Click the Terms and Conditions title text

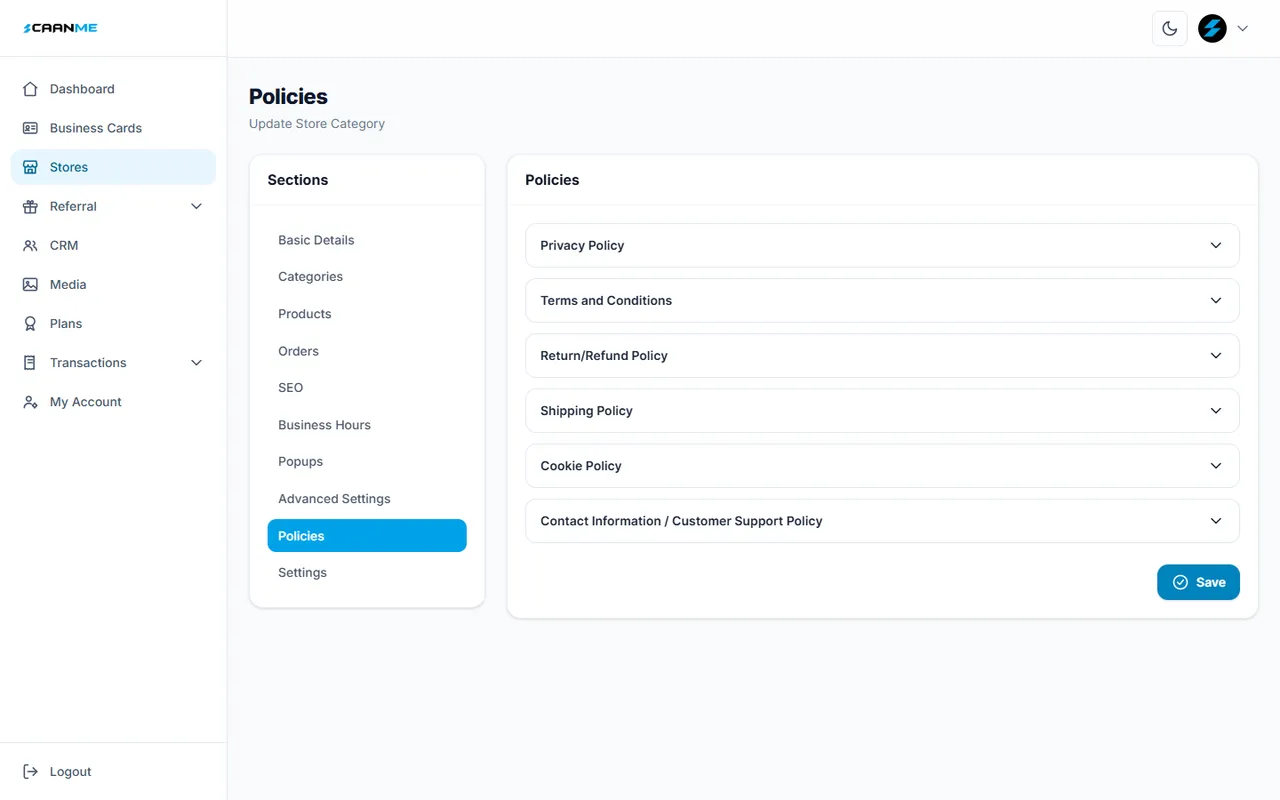coord(606,300)
